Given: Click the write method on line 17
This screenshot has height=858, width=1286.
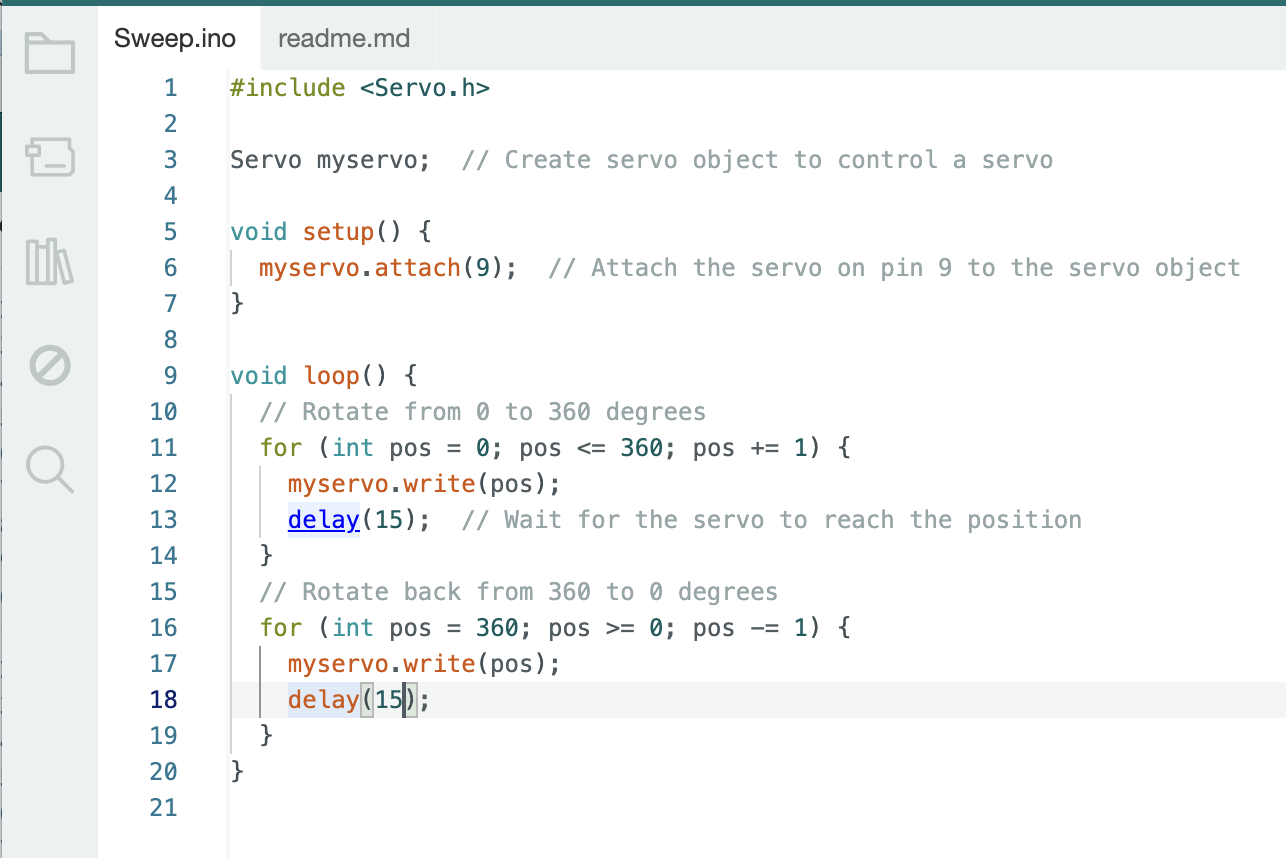Looking at the screenshot, I should click(439, 664).
